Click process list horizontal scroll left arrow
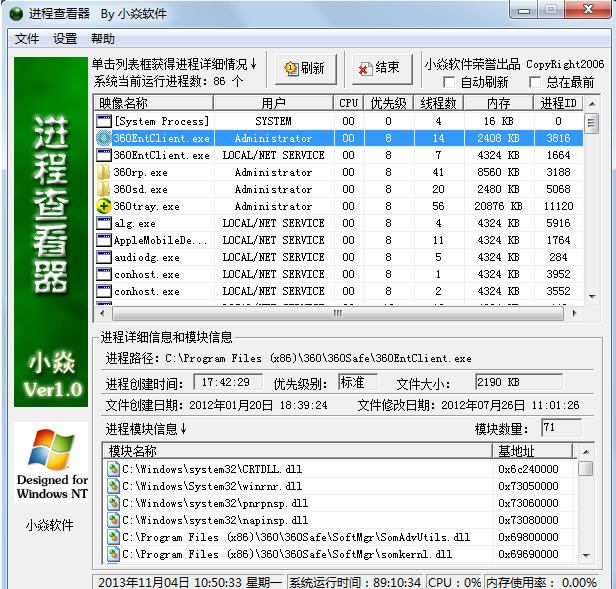616x589 pixels. tap(102, 313)
